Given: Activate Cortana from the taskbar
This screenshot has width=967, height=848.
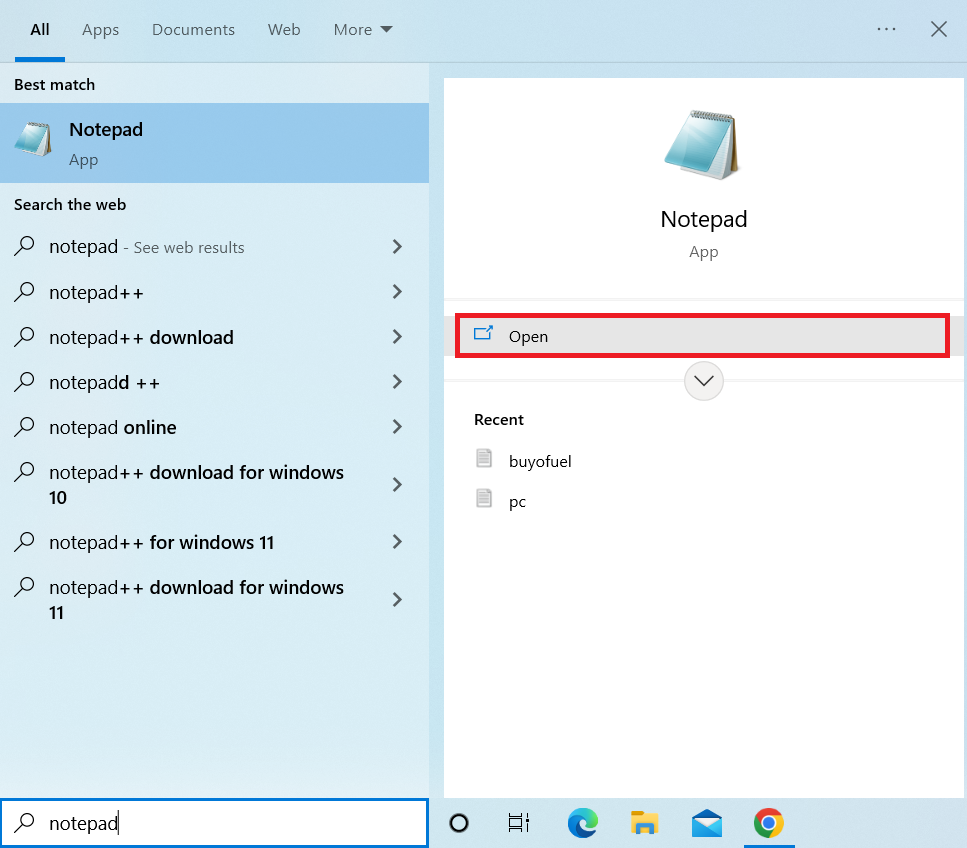Looking at the screenshot, I should (x=458, y=823).
